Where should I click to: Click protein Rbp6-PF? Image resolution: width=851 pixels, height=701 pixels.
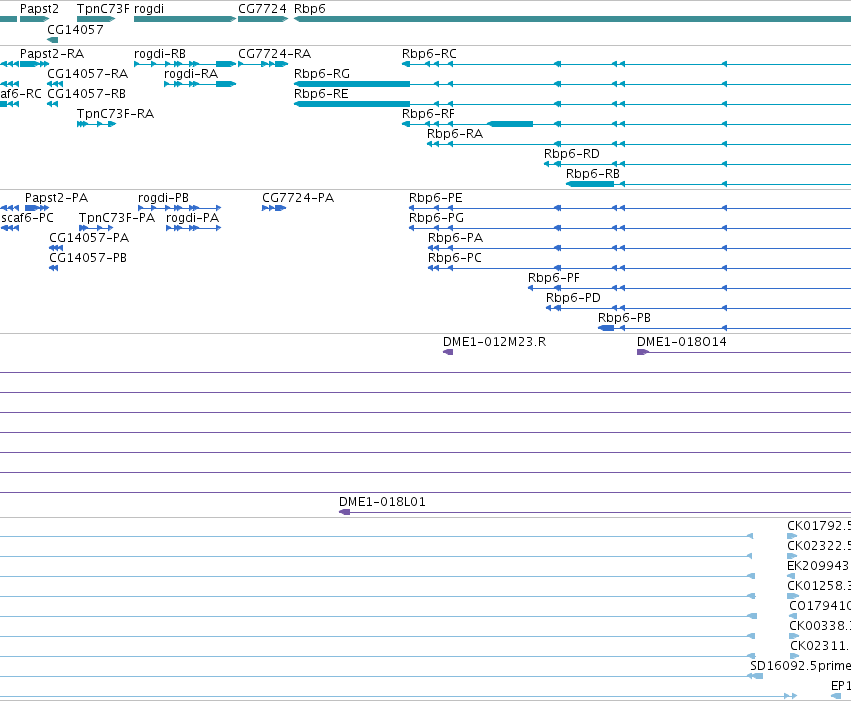(x=554, y=278)
